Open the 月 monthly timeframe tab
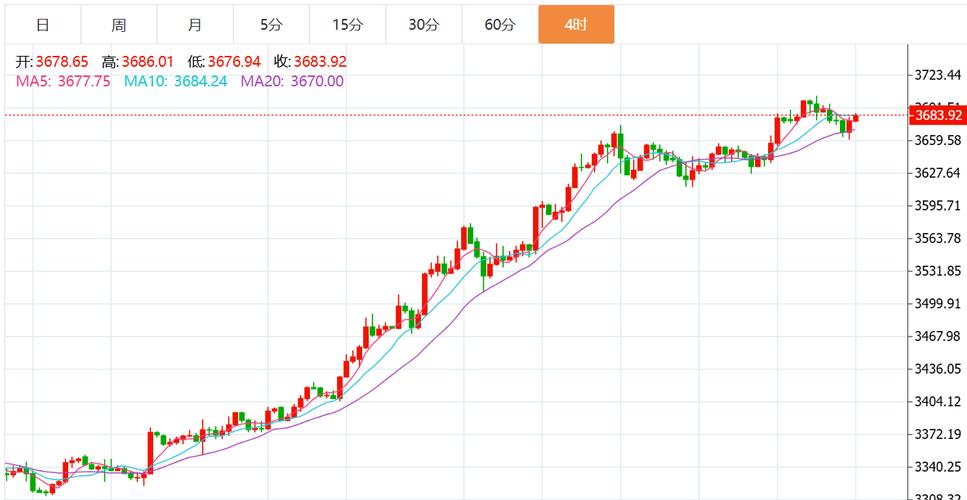 [x=195, y=25]
